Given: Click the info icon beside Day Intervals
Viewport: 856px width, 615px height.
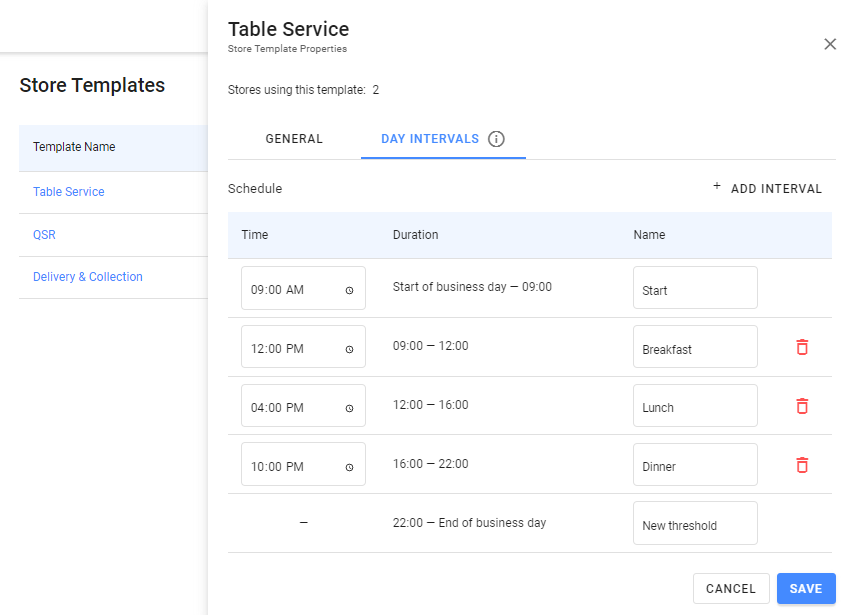Looking at the screenshot, I should 496,139.
